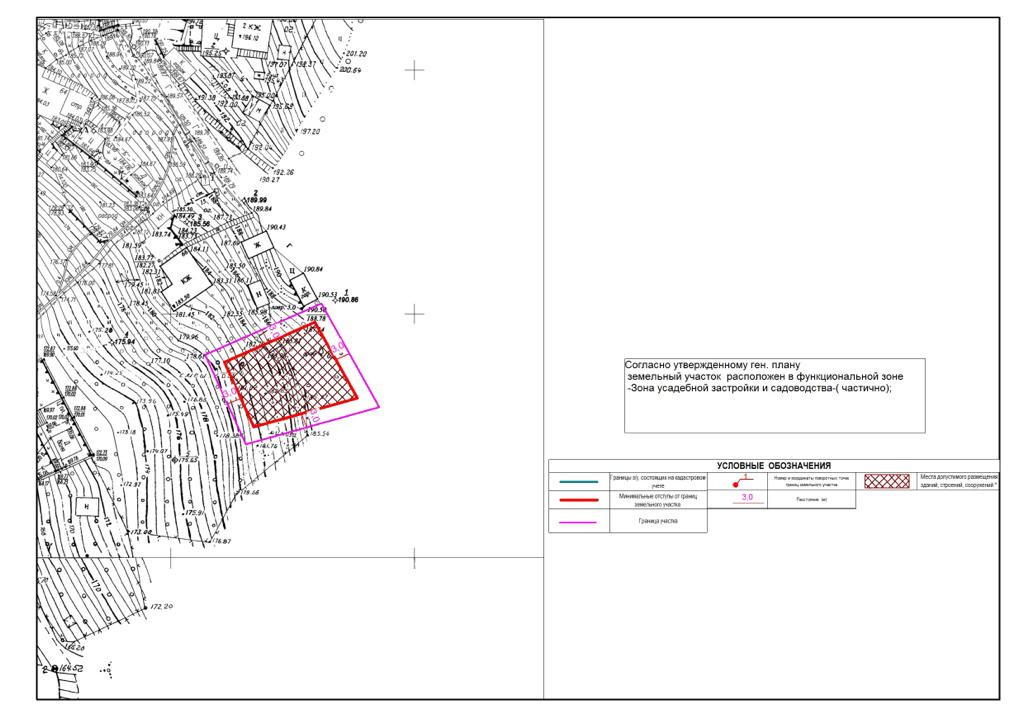
Task: Click the teal cadastral boundary line sample
Action: [x=579, y=482]
